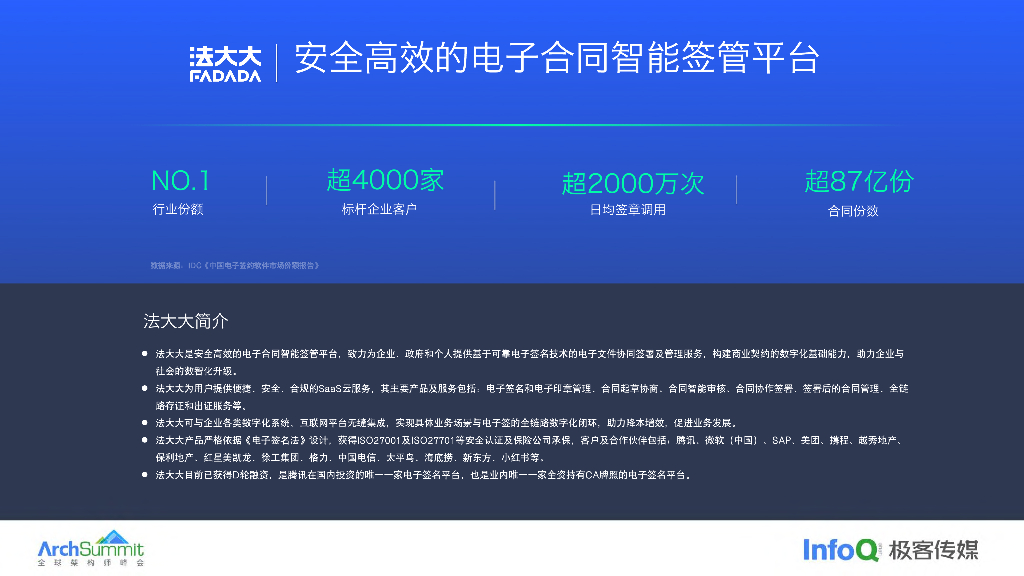Click the 日均签章调用 label
This screenshot has width=1024, height=576.
coord(628,210)
